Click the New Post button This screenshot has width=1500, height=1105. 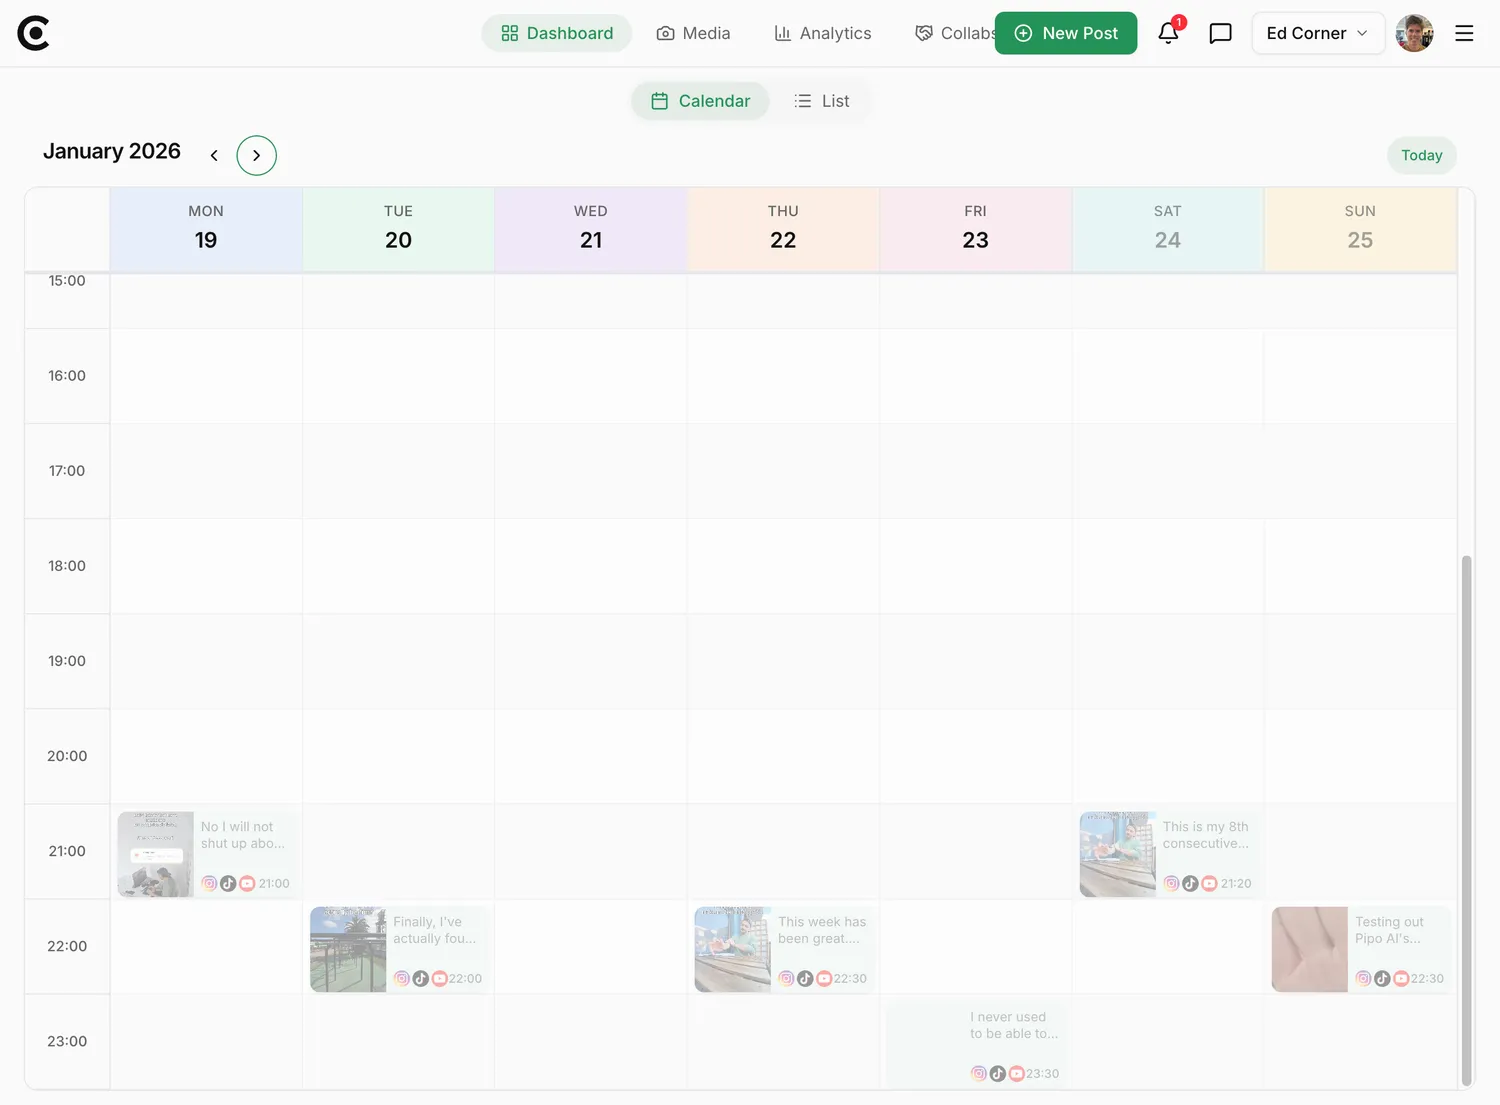pyautogui.click(x=1066, y=33)
